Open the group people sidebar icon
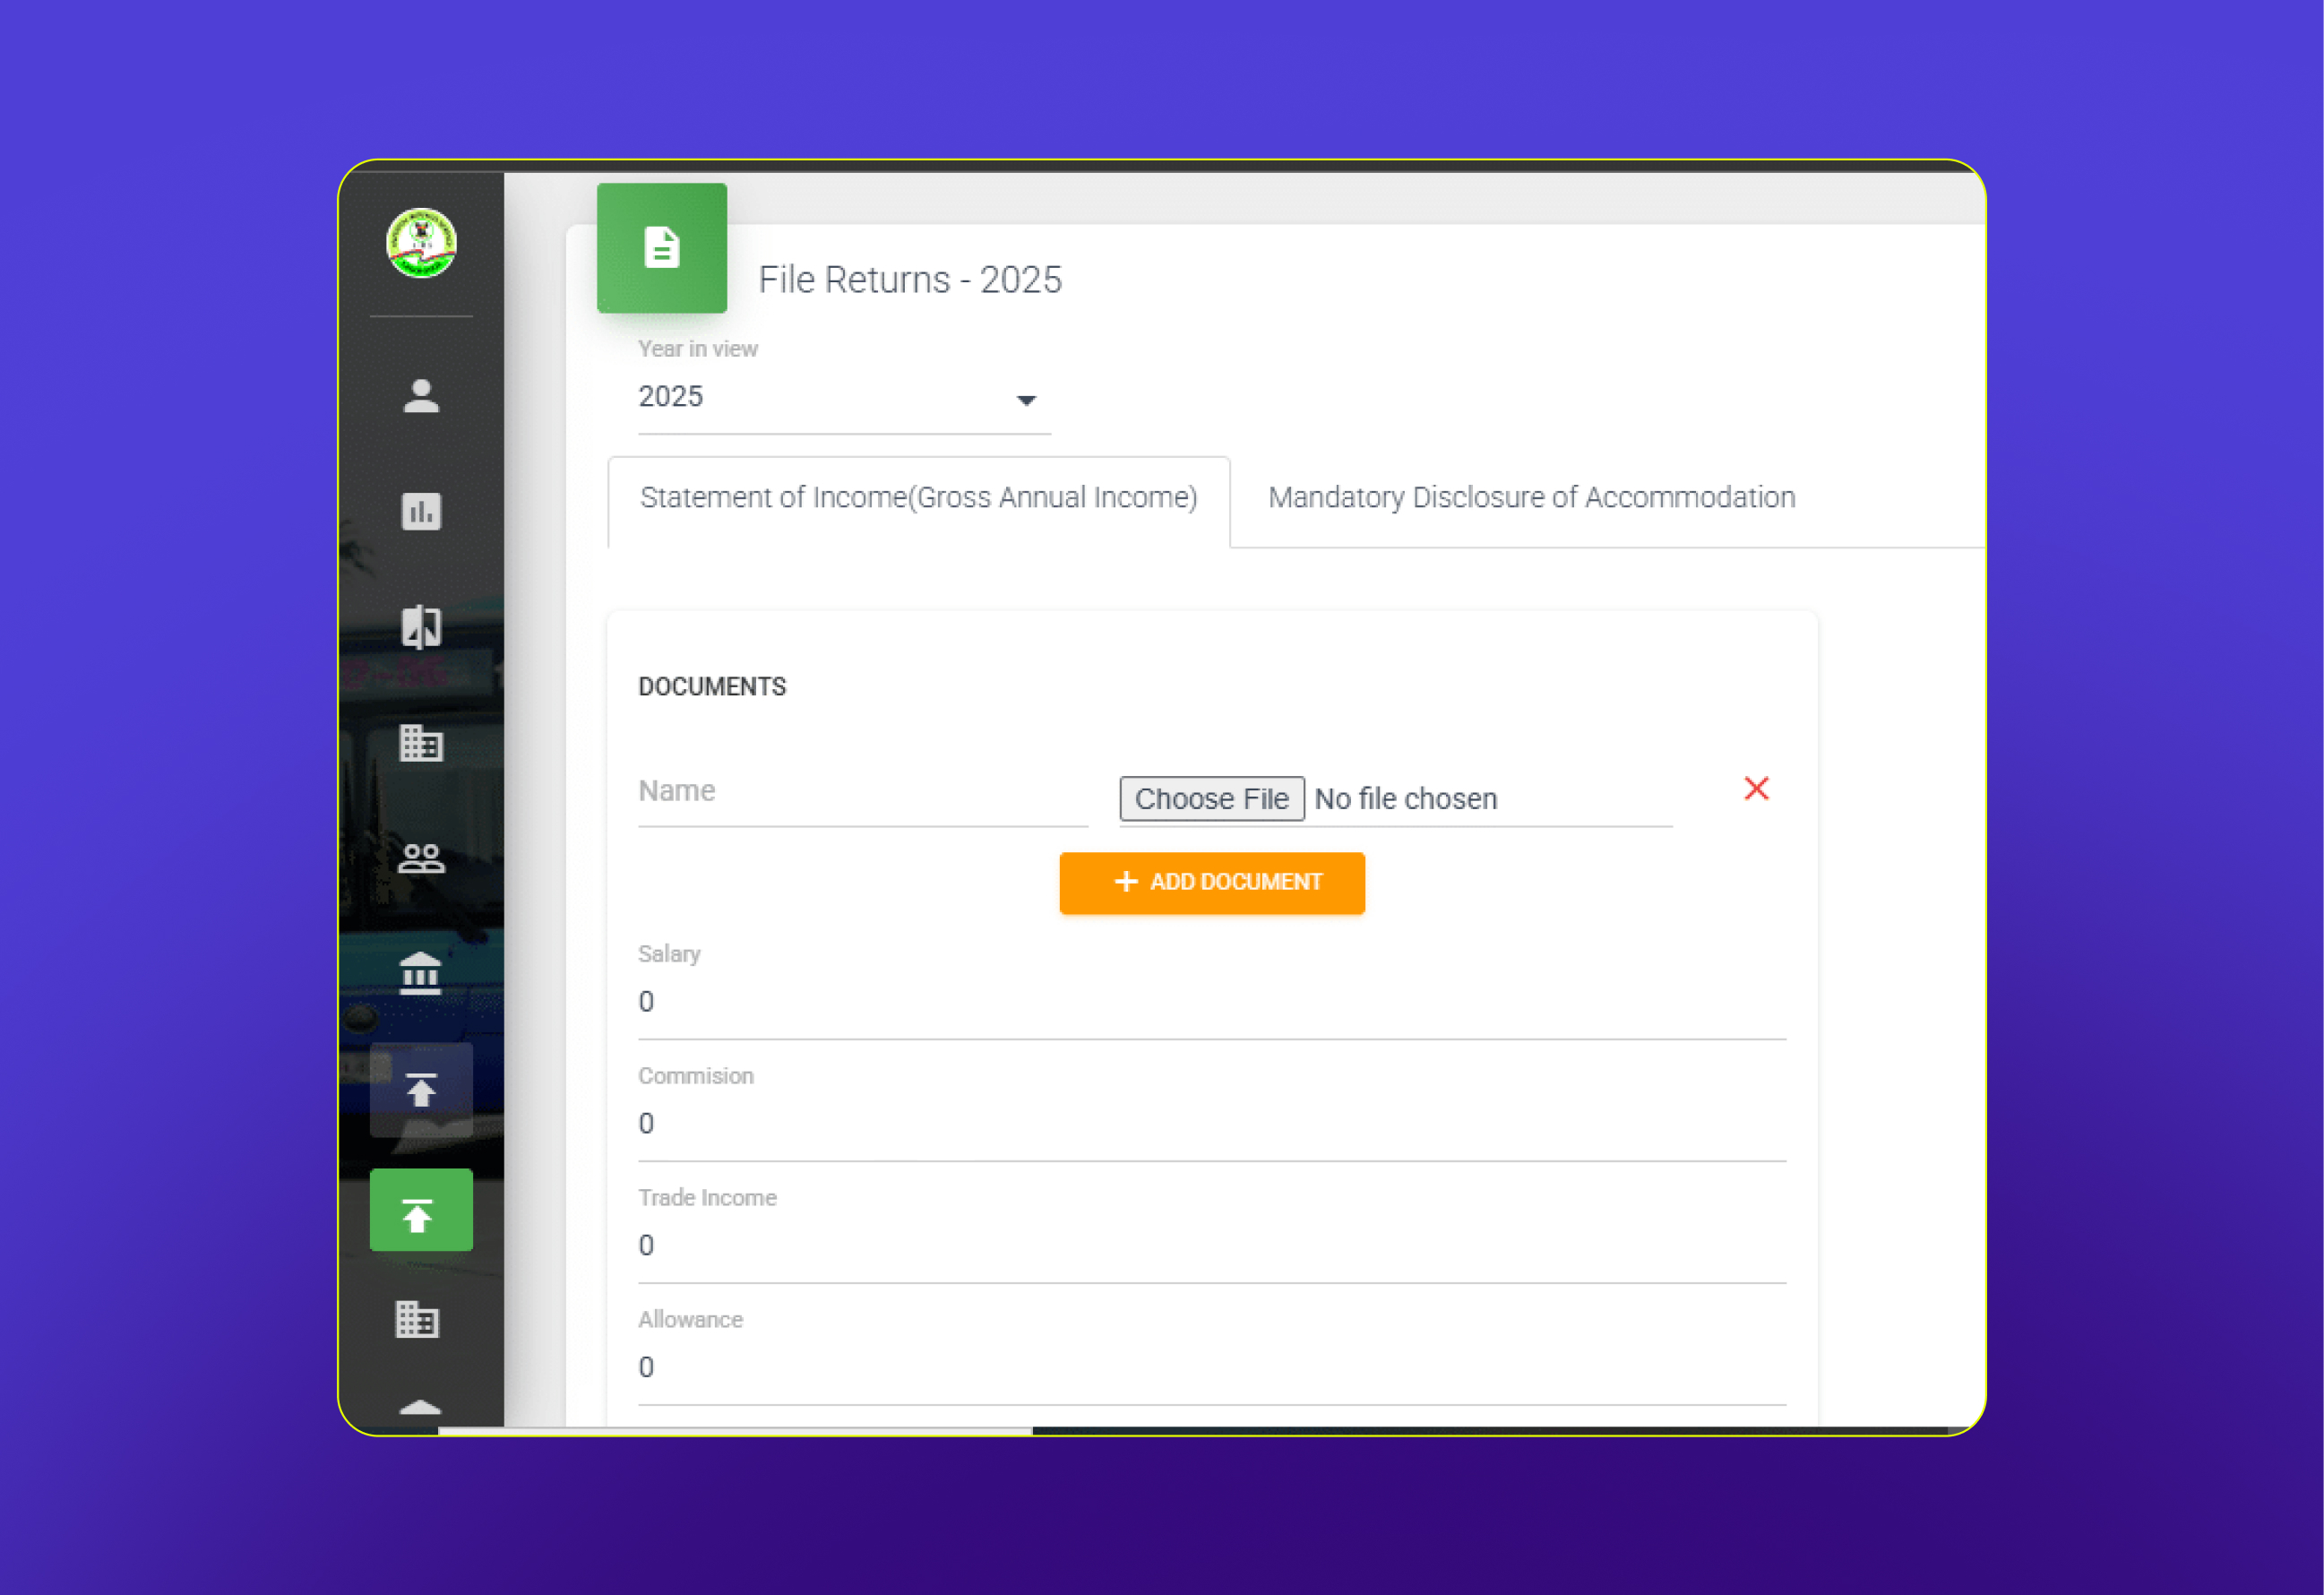2324x1595 pixels. [x=421, y=858]
